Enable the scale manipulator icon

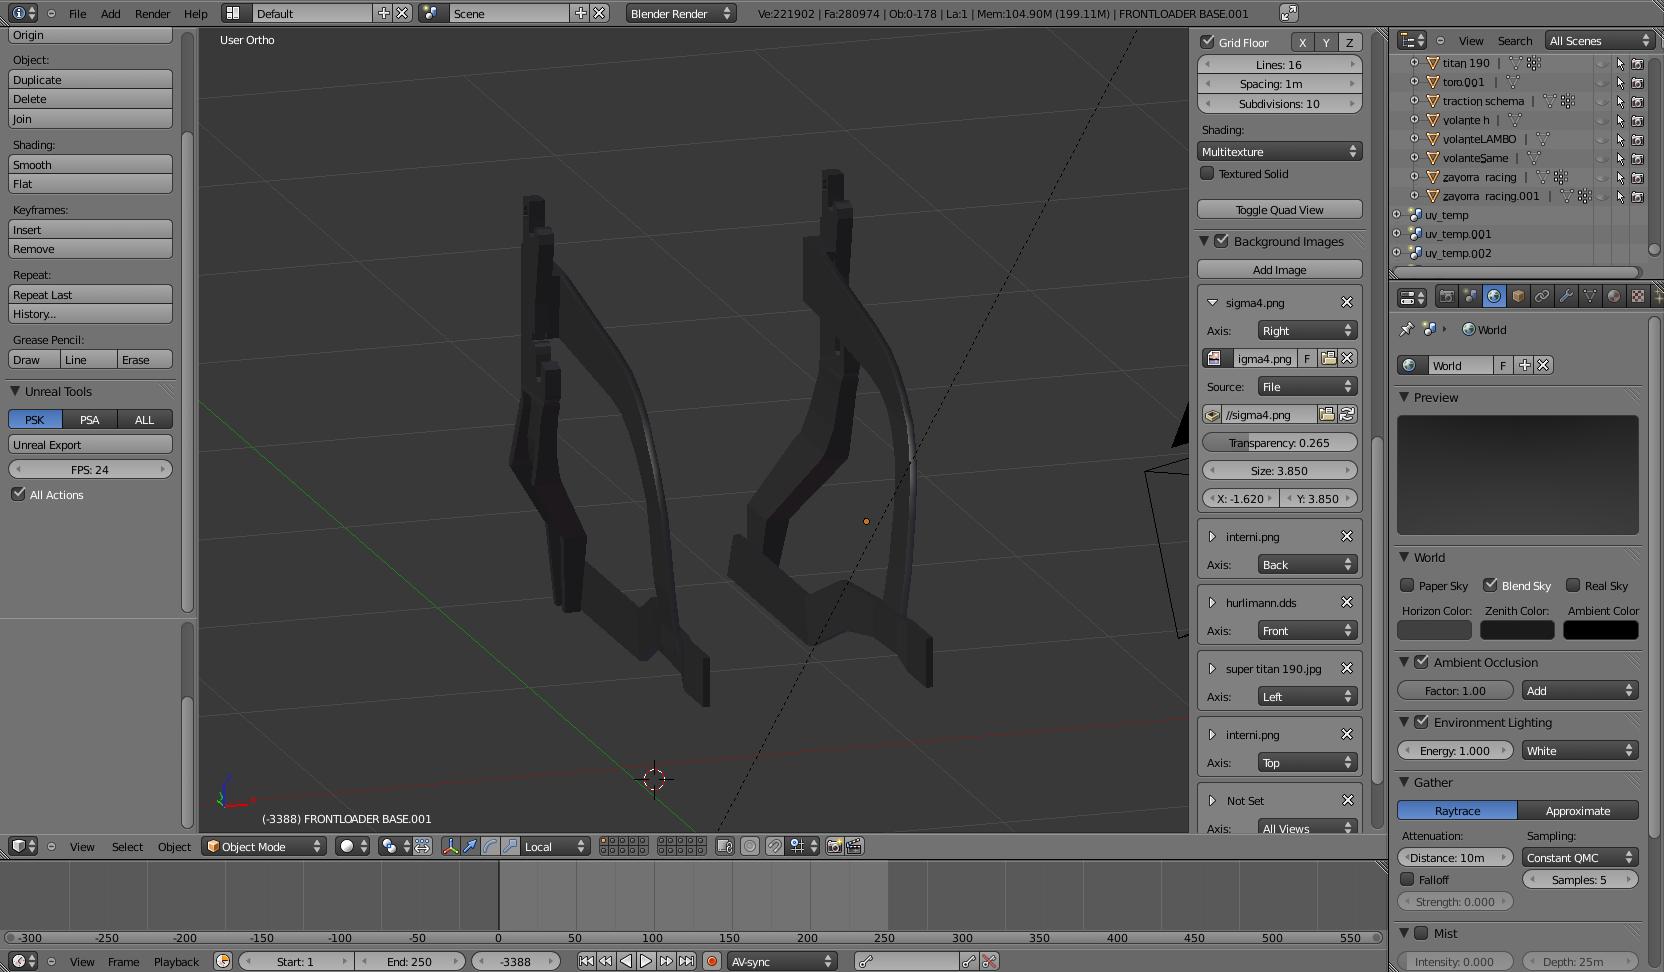coord(510,846)
